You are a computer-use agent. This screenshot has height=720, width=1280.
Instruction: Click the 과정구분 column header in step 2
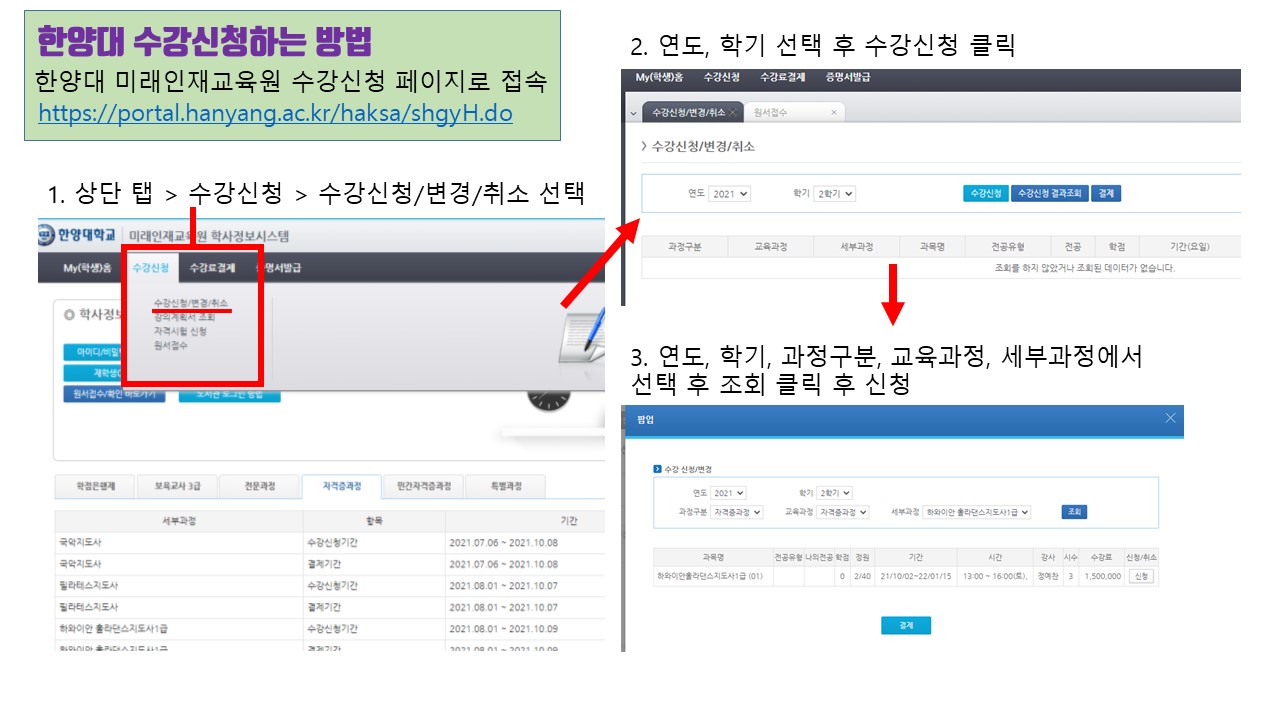pos(684,246)
